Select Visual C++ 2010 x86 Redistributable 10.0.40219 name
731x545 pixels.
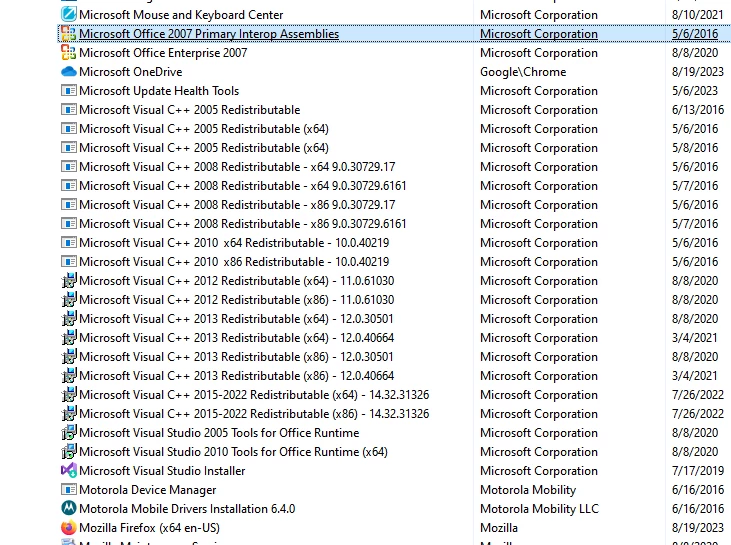pyautogui.click(x=234, y=262)
